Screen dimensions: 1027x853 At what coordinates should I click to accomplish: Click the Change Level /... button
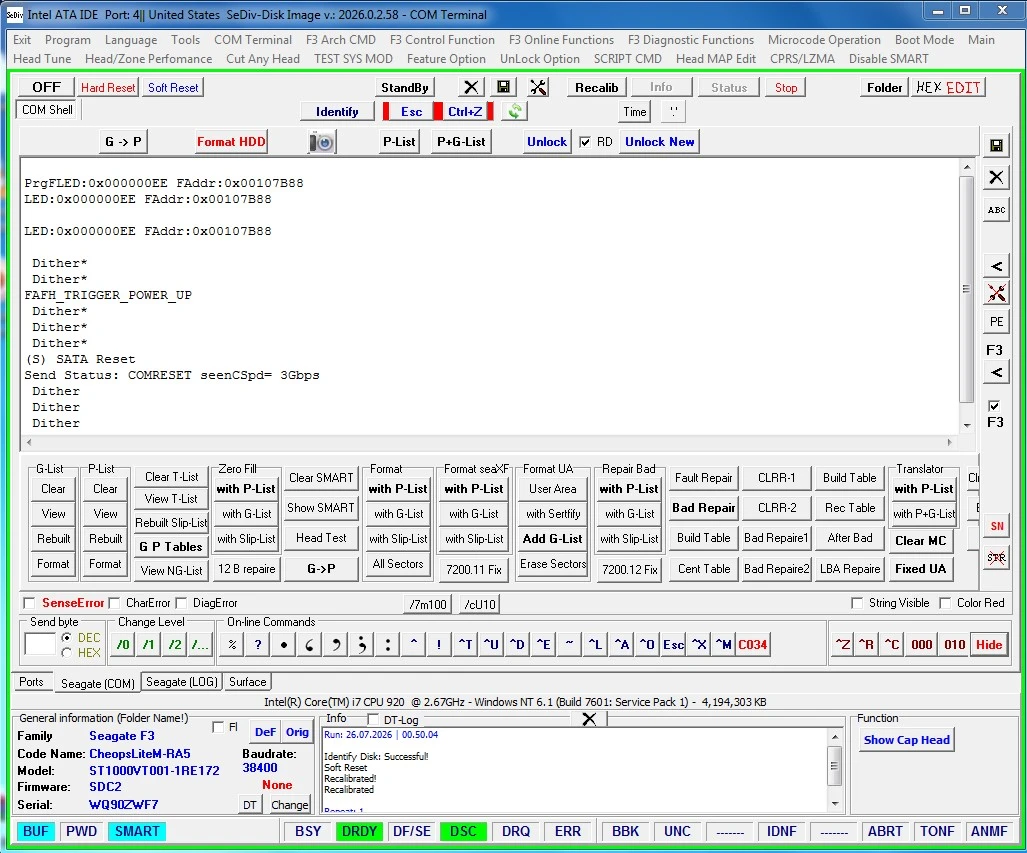(x=200, y=645)
